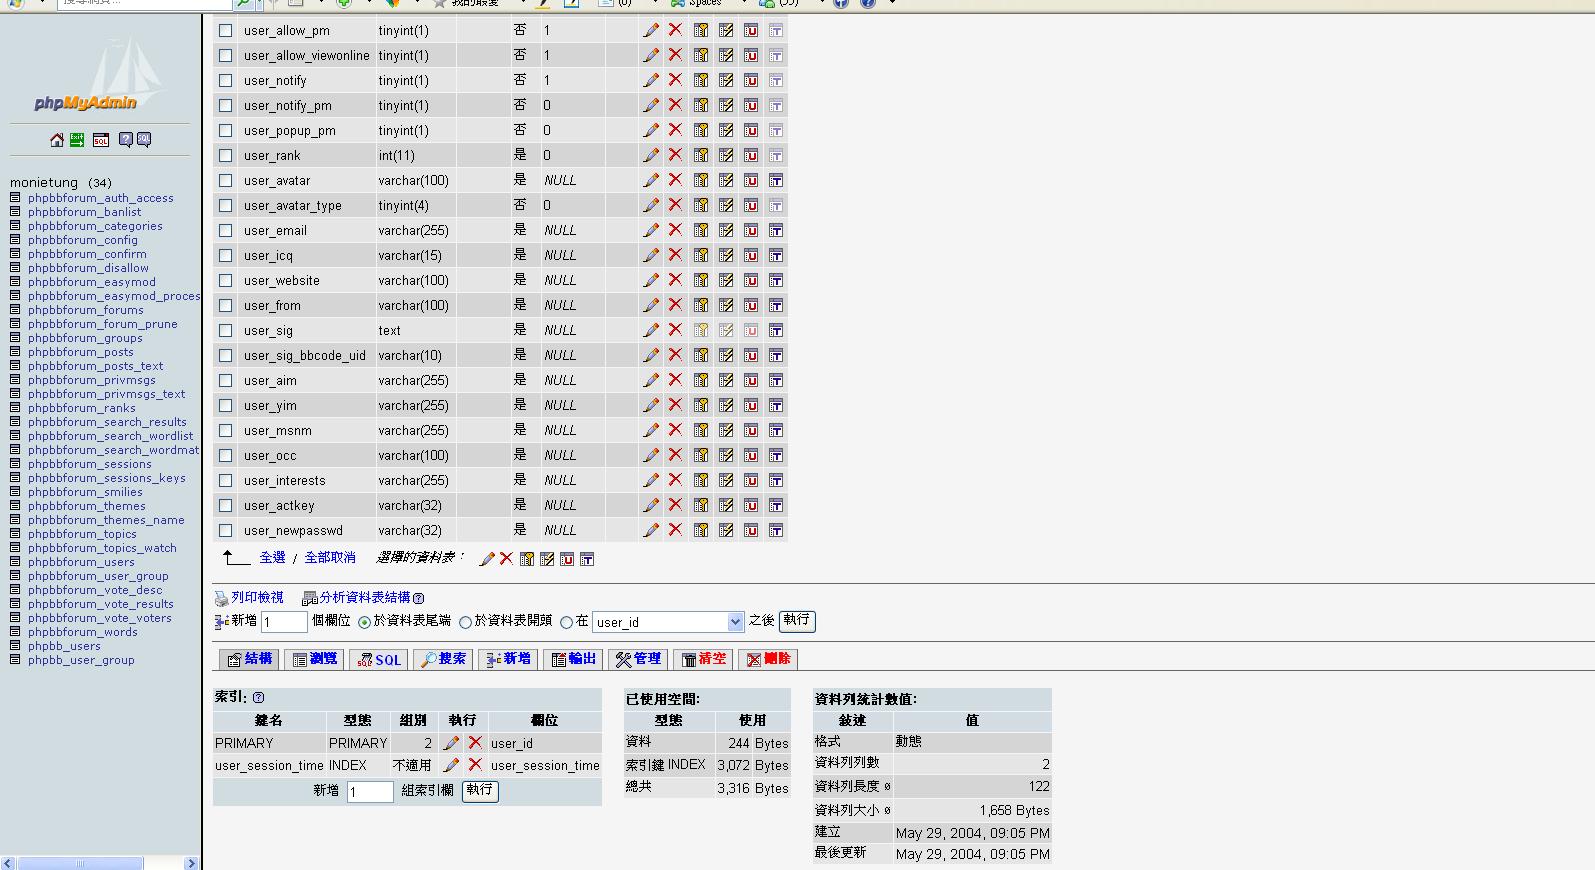The image size is (1595, 870).
Task: Check the user_rank field checkbox
Action: (x=226, y=155)
